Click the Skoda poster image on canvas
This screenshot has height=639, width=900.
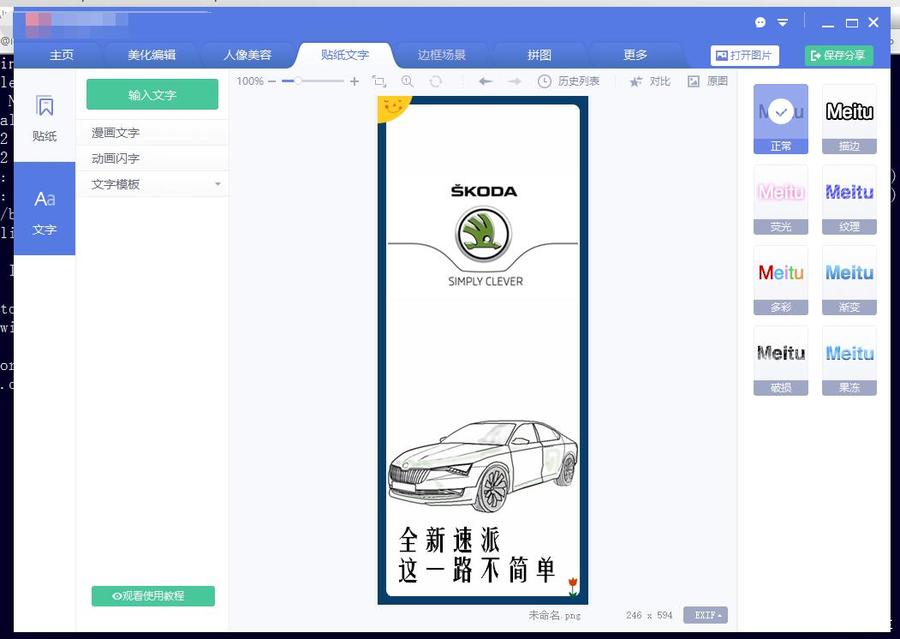[483, 350]
